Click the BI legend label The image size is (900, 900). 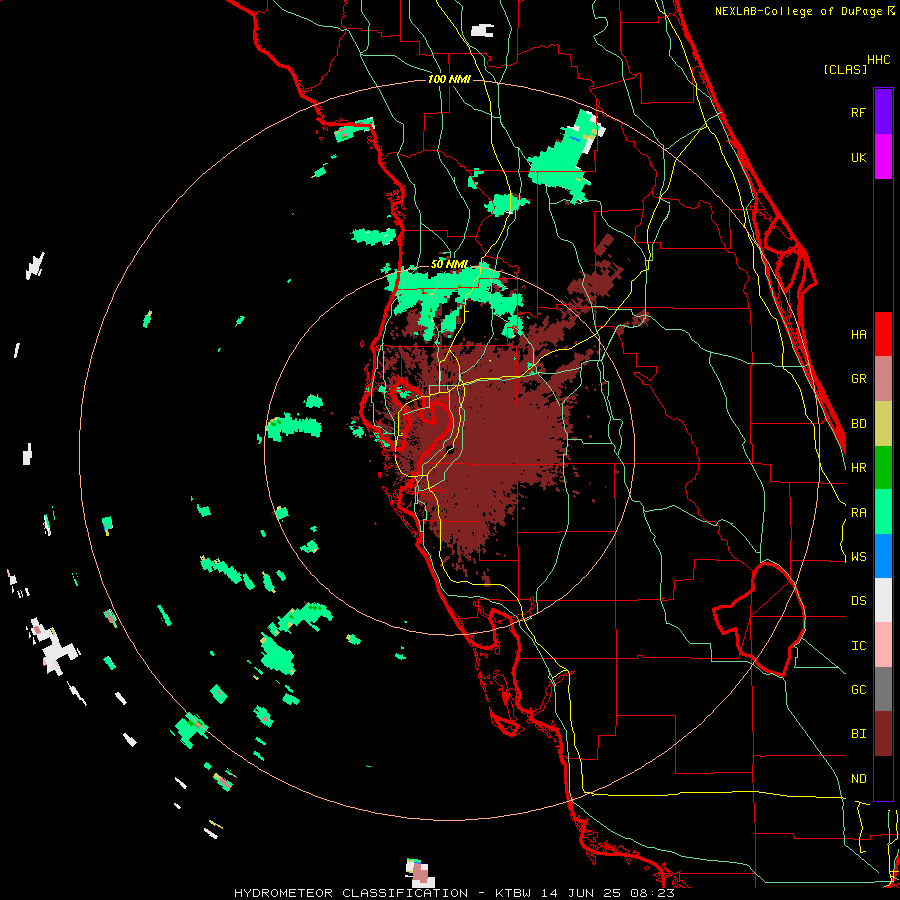pos(858,734)
